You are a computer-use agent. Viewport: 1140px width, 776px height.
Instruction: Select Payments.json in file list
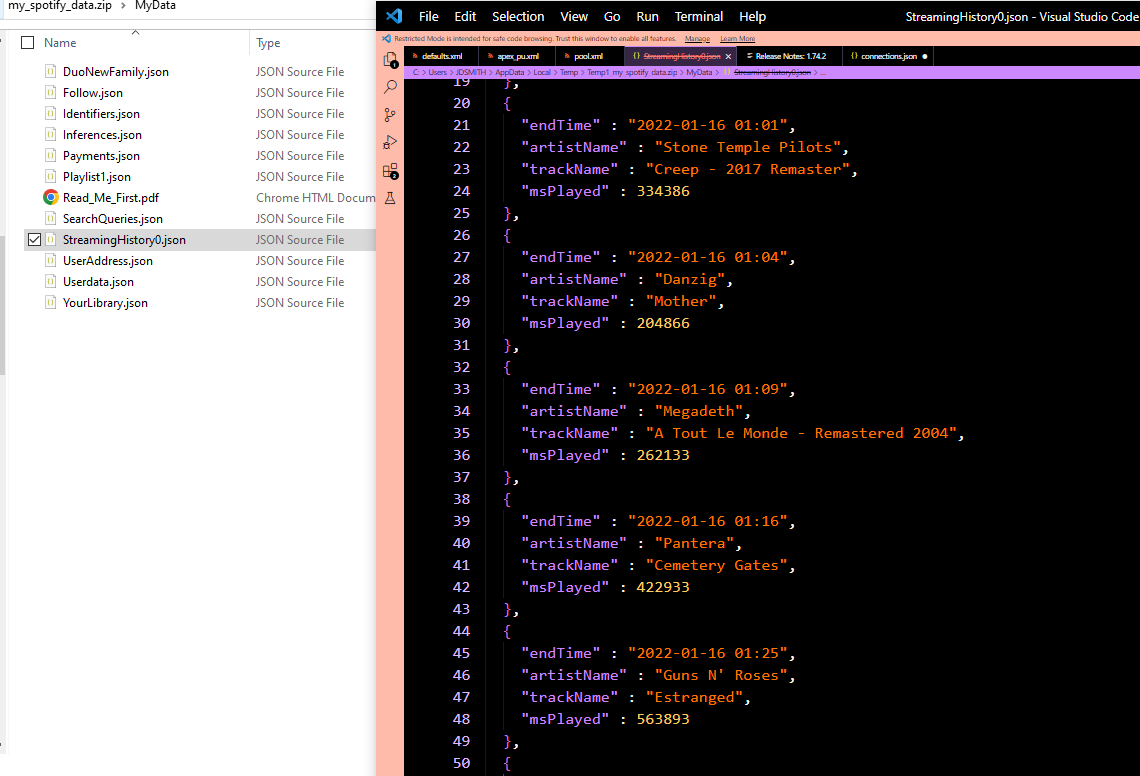coord(101,156)
